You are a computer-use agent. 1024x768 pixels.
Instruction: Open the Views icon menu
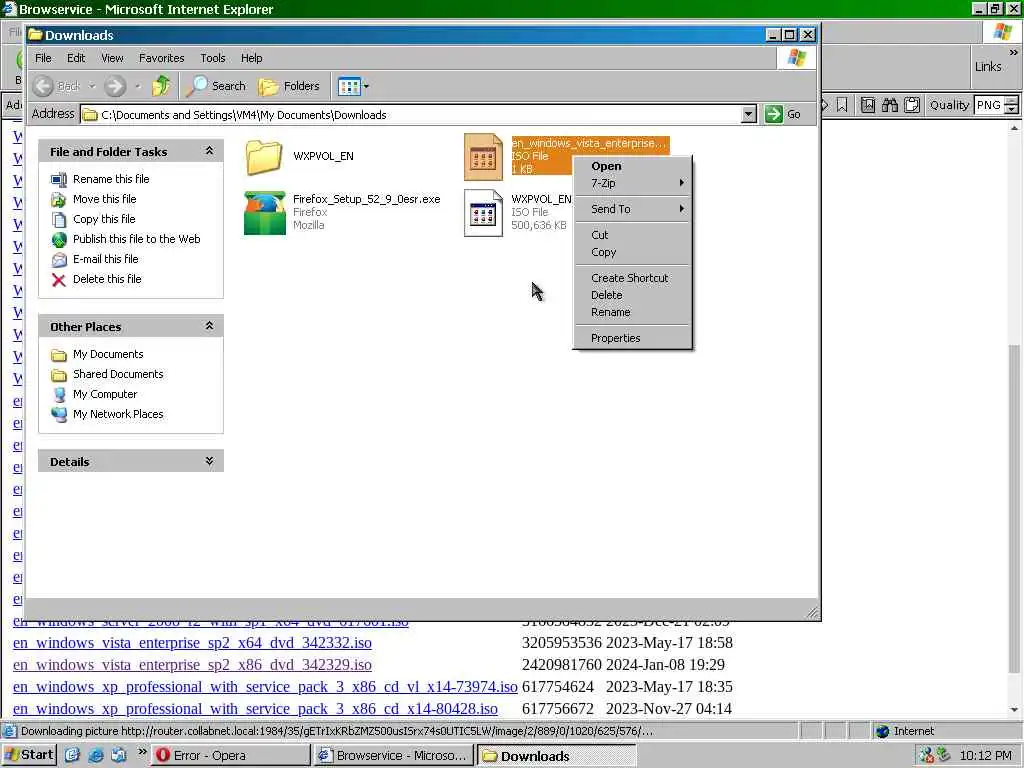click(353, 86)
